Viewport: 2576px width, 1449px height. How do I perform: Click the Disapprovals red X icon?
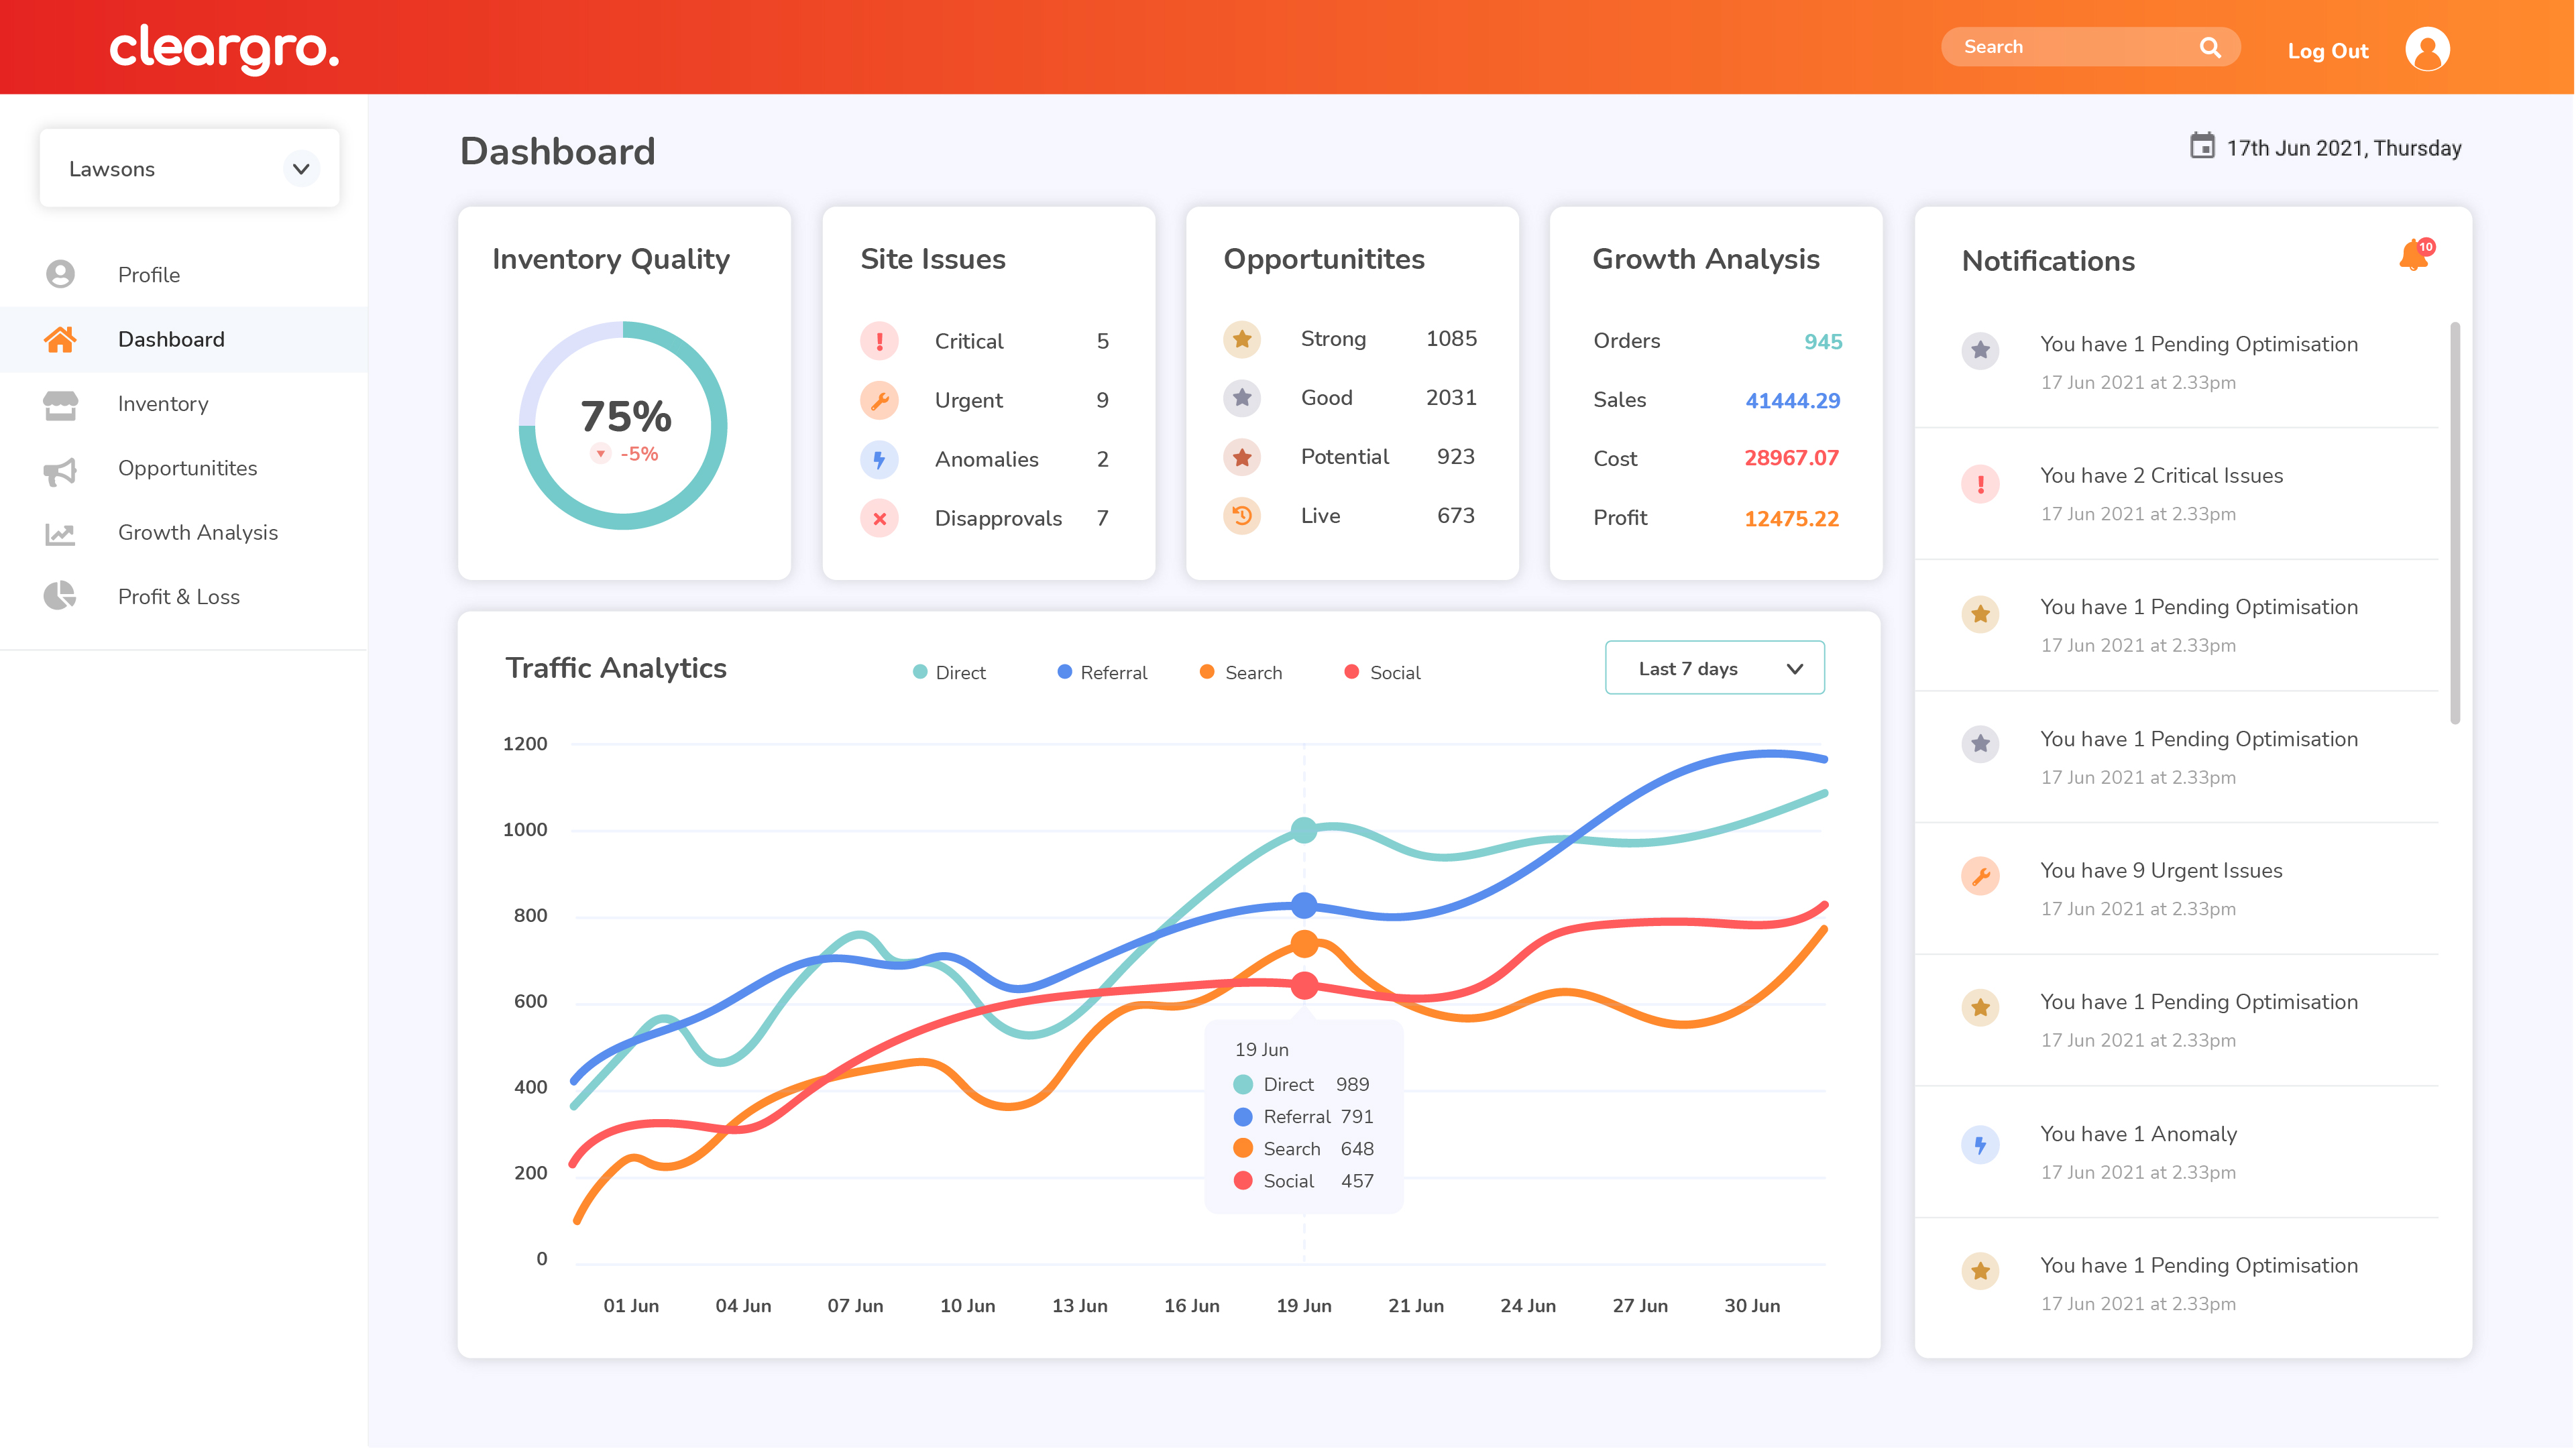(879, 518)
